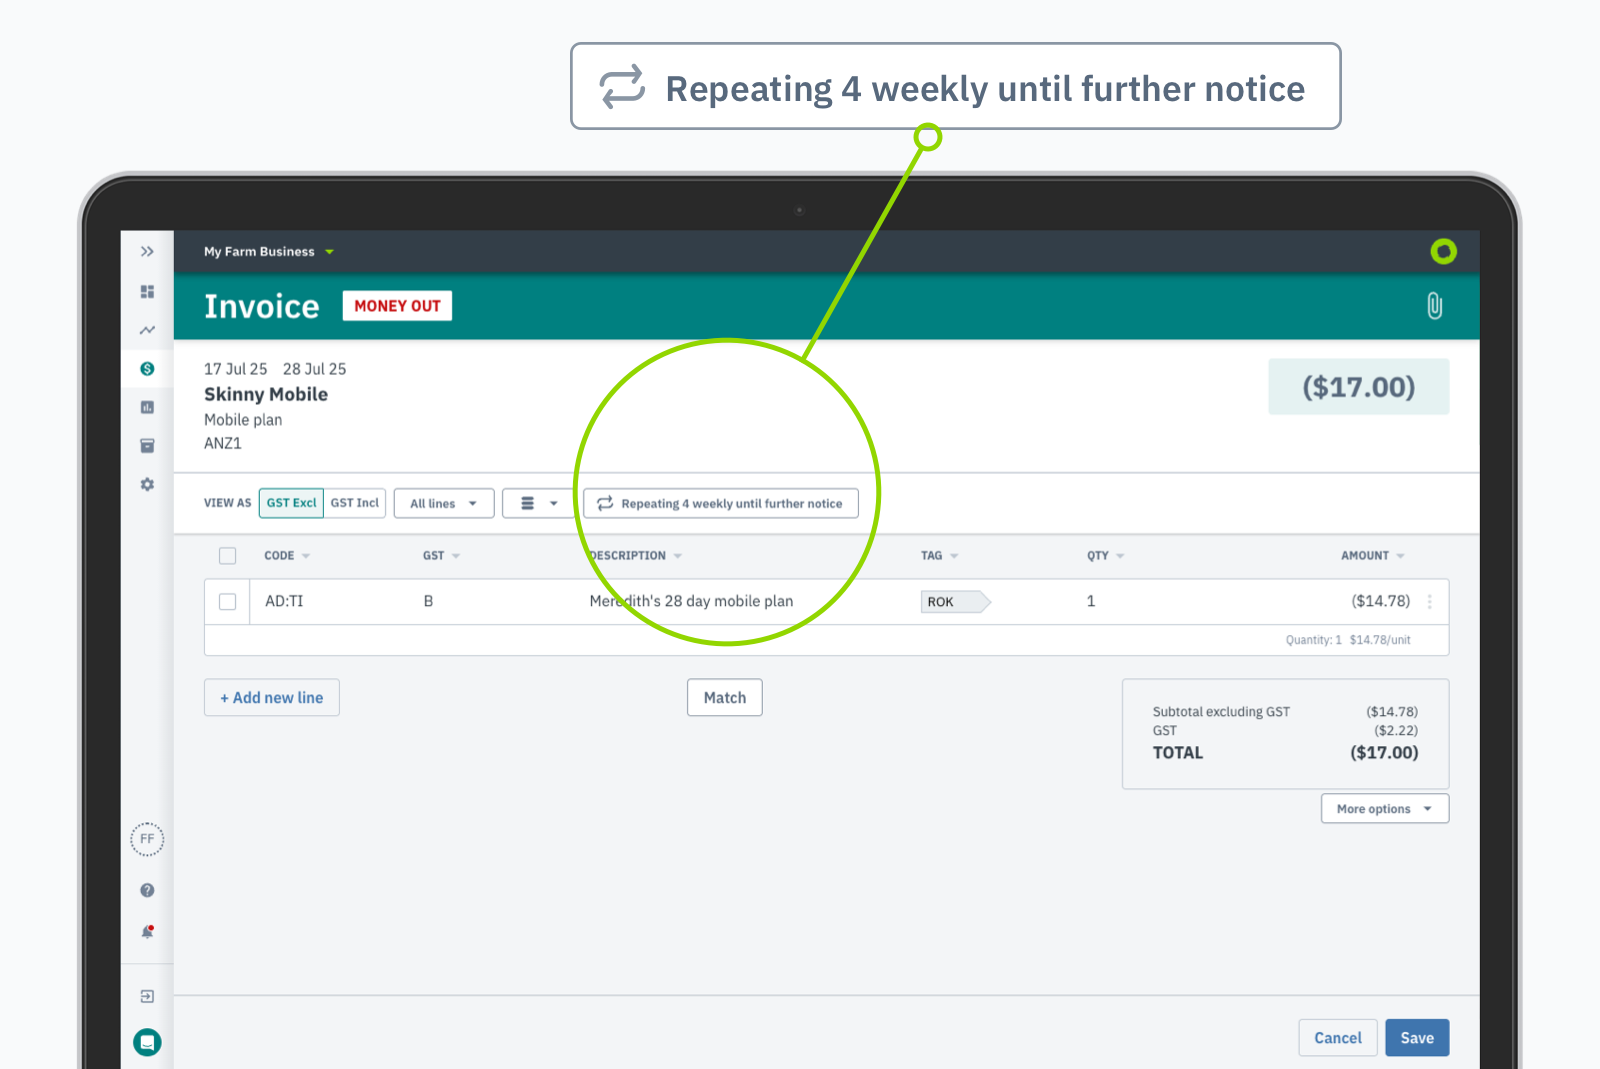The height and width of the screenshot is (1069, 1600).
Task: Tick the checkbox on the AD:TI line
Action: click(227, 601)
